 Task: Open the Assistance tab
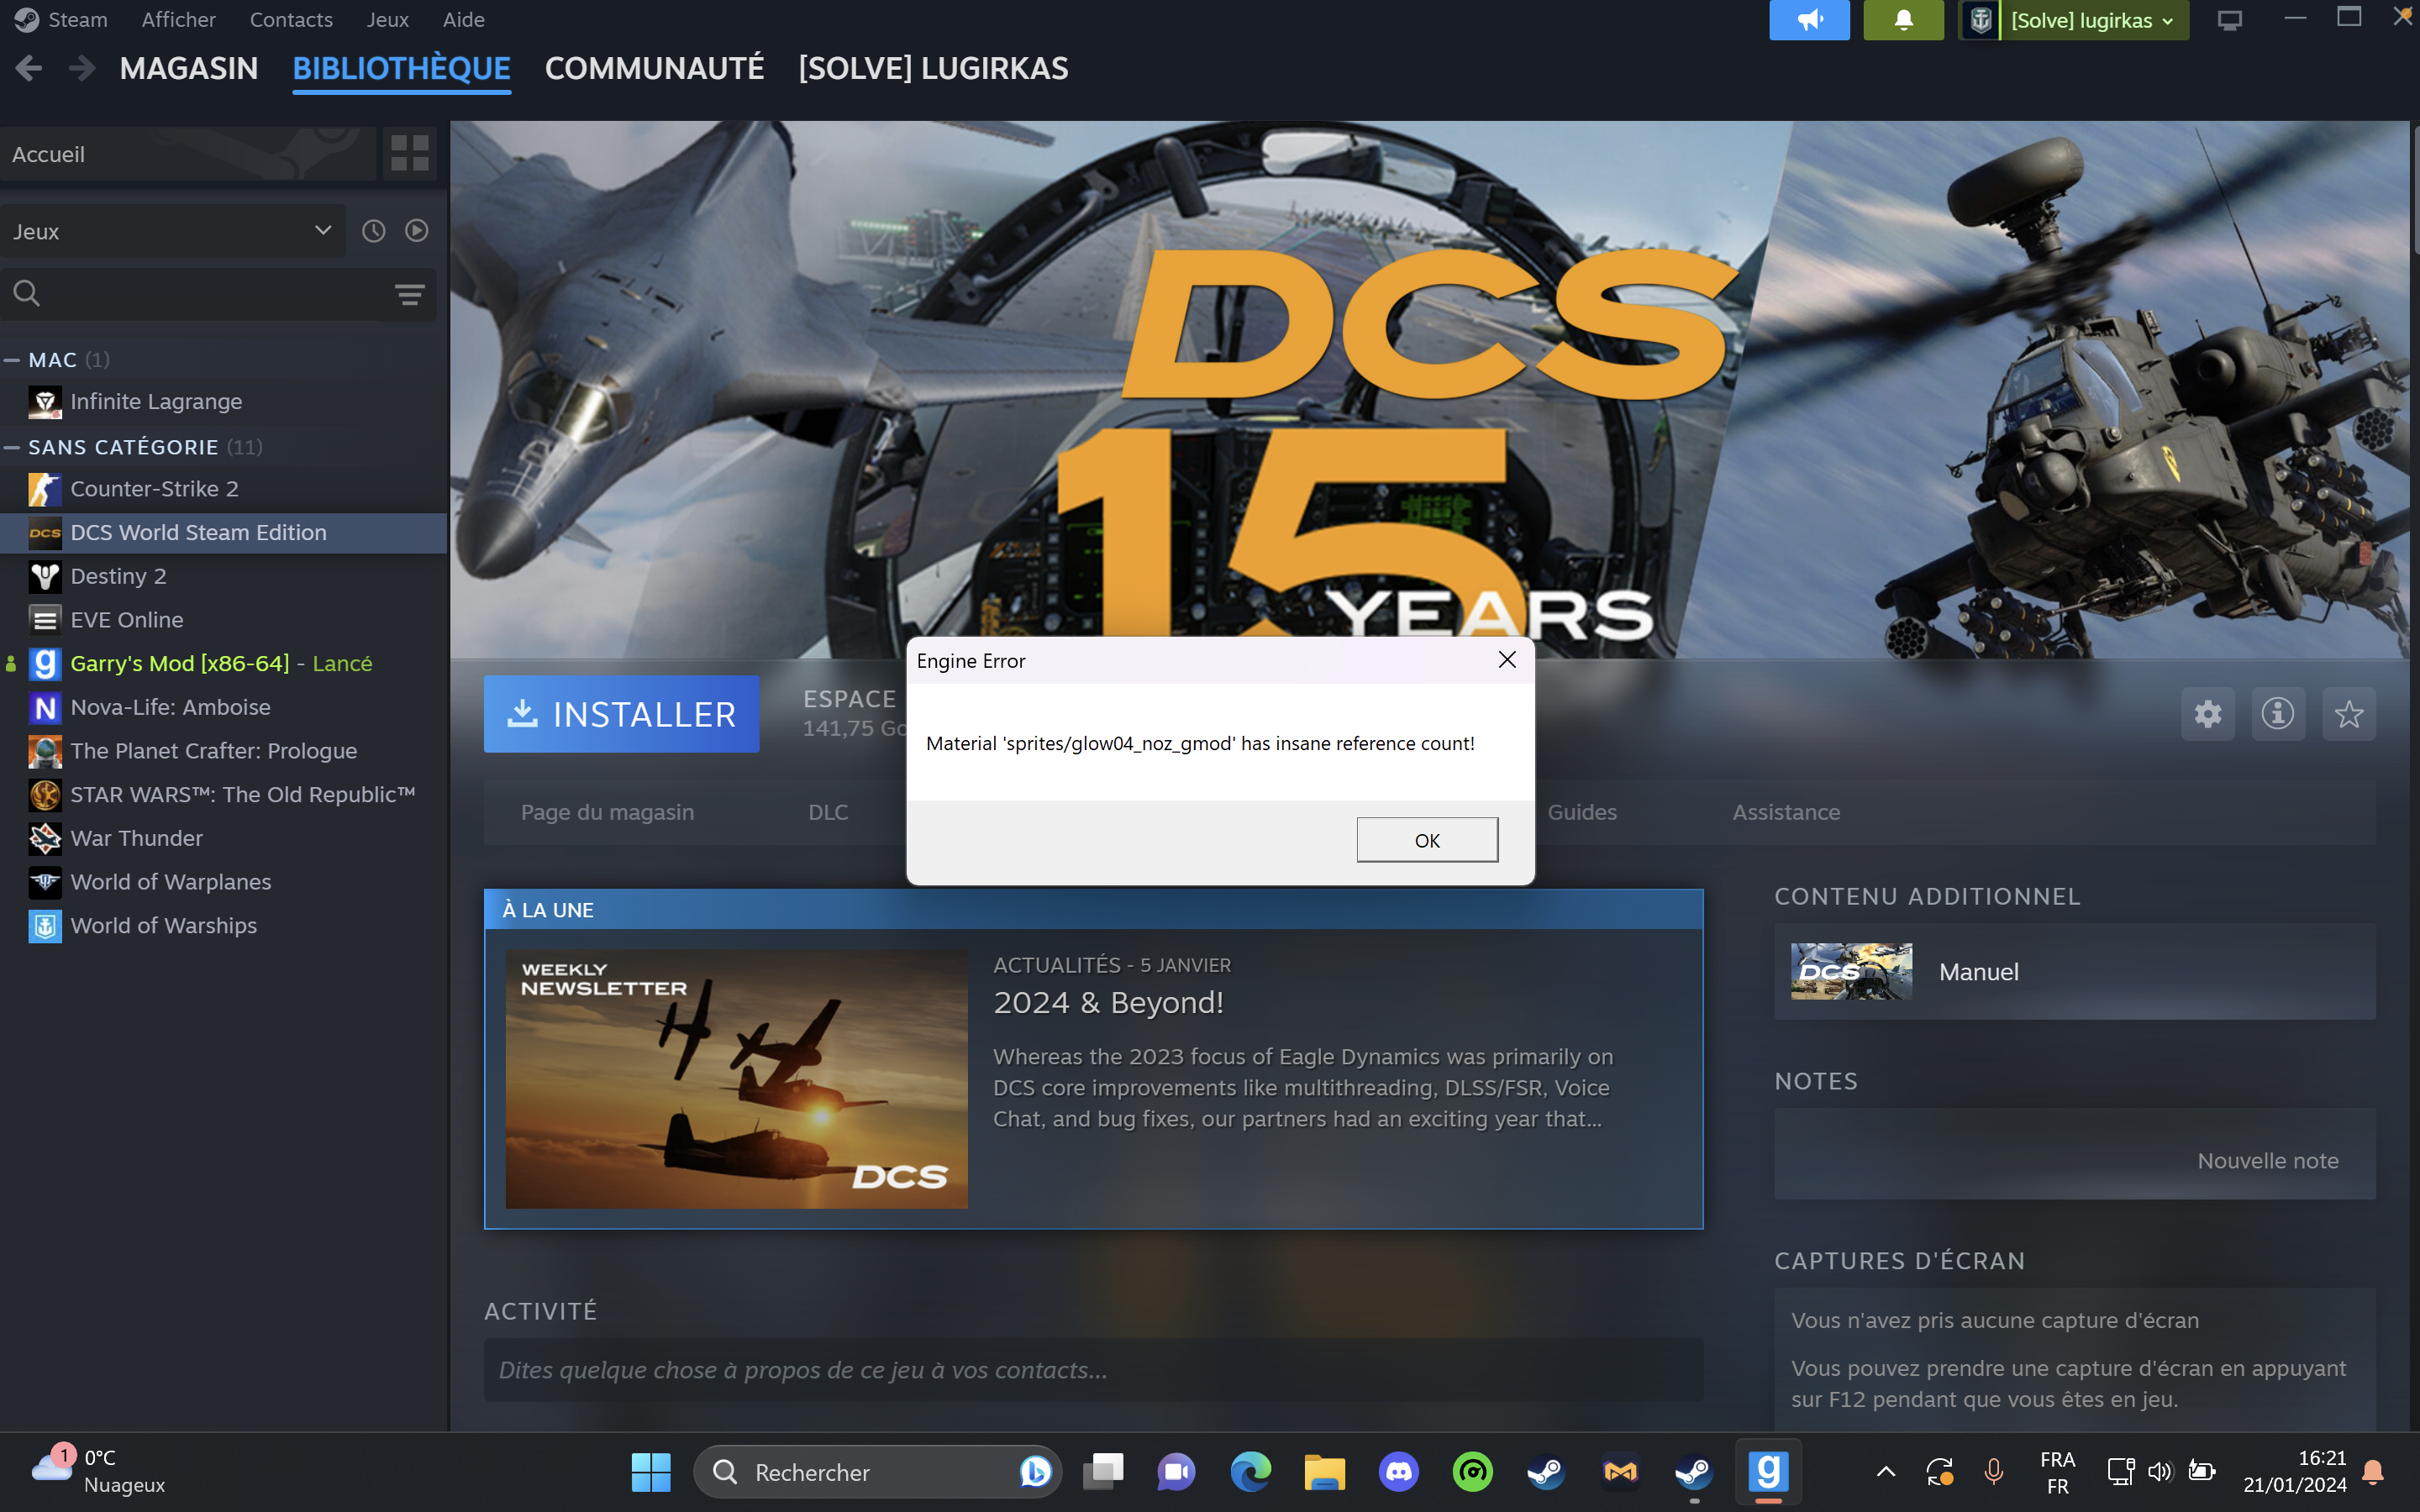[x=1786, y=812]
